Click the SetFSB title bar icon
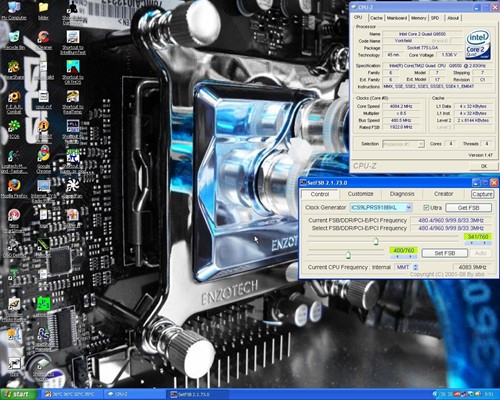Screen dimensions: 500x400 (x=303, y=182)
